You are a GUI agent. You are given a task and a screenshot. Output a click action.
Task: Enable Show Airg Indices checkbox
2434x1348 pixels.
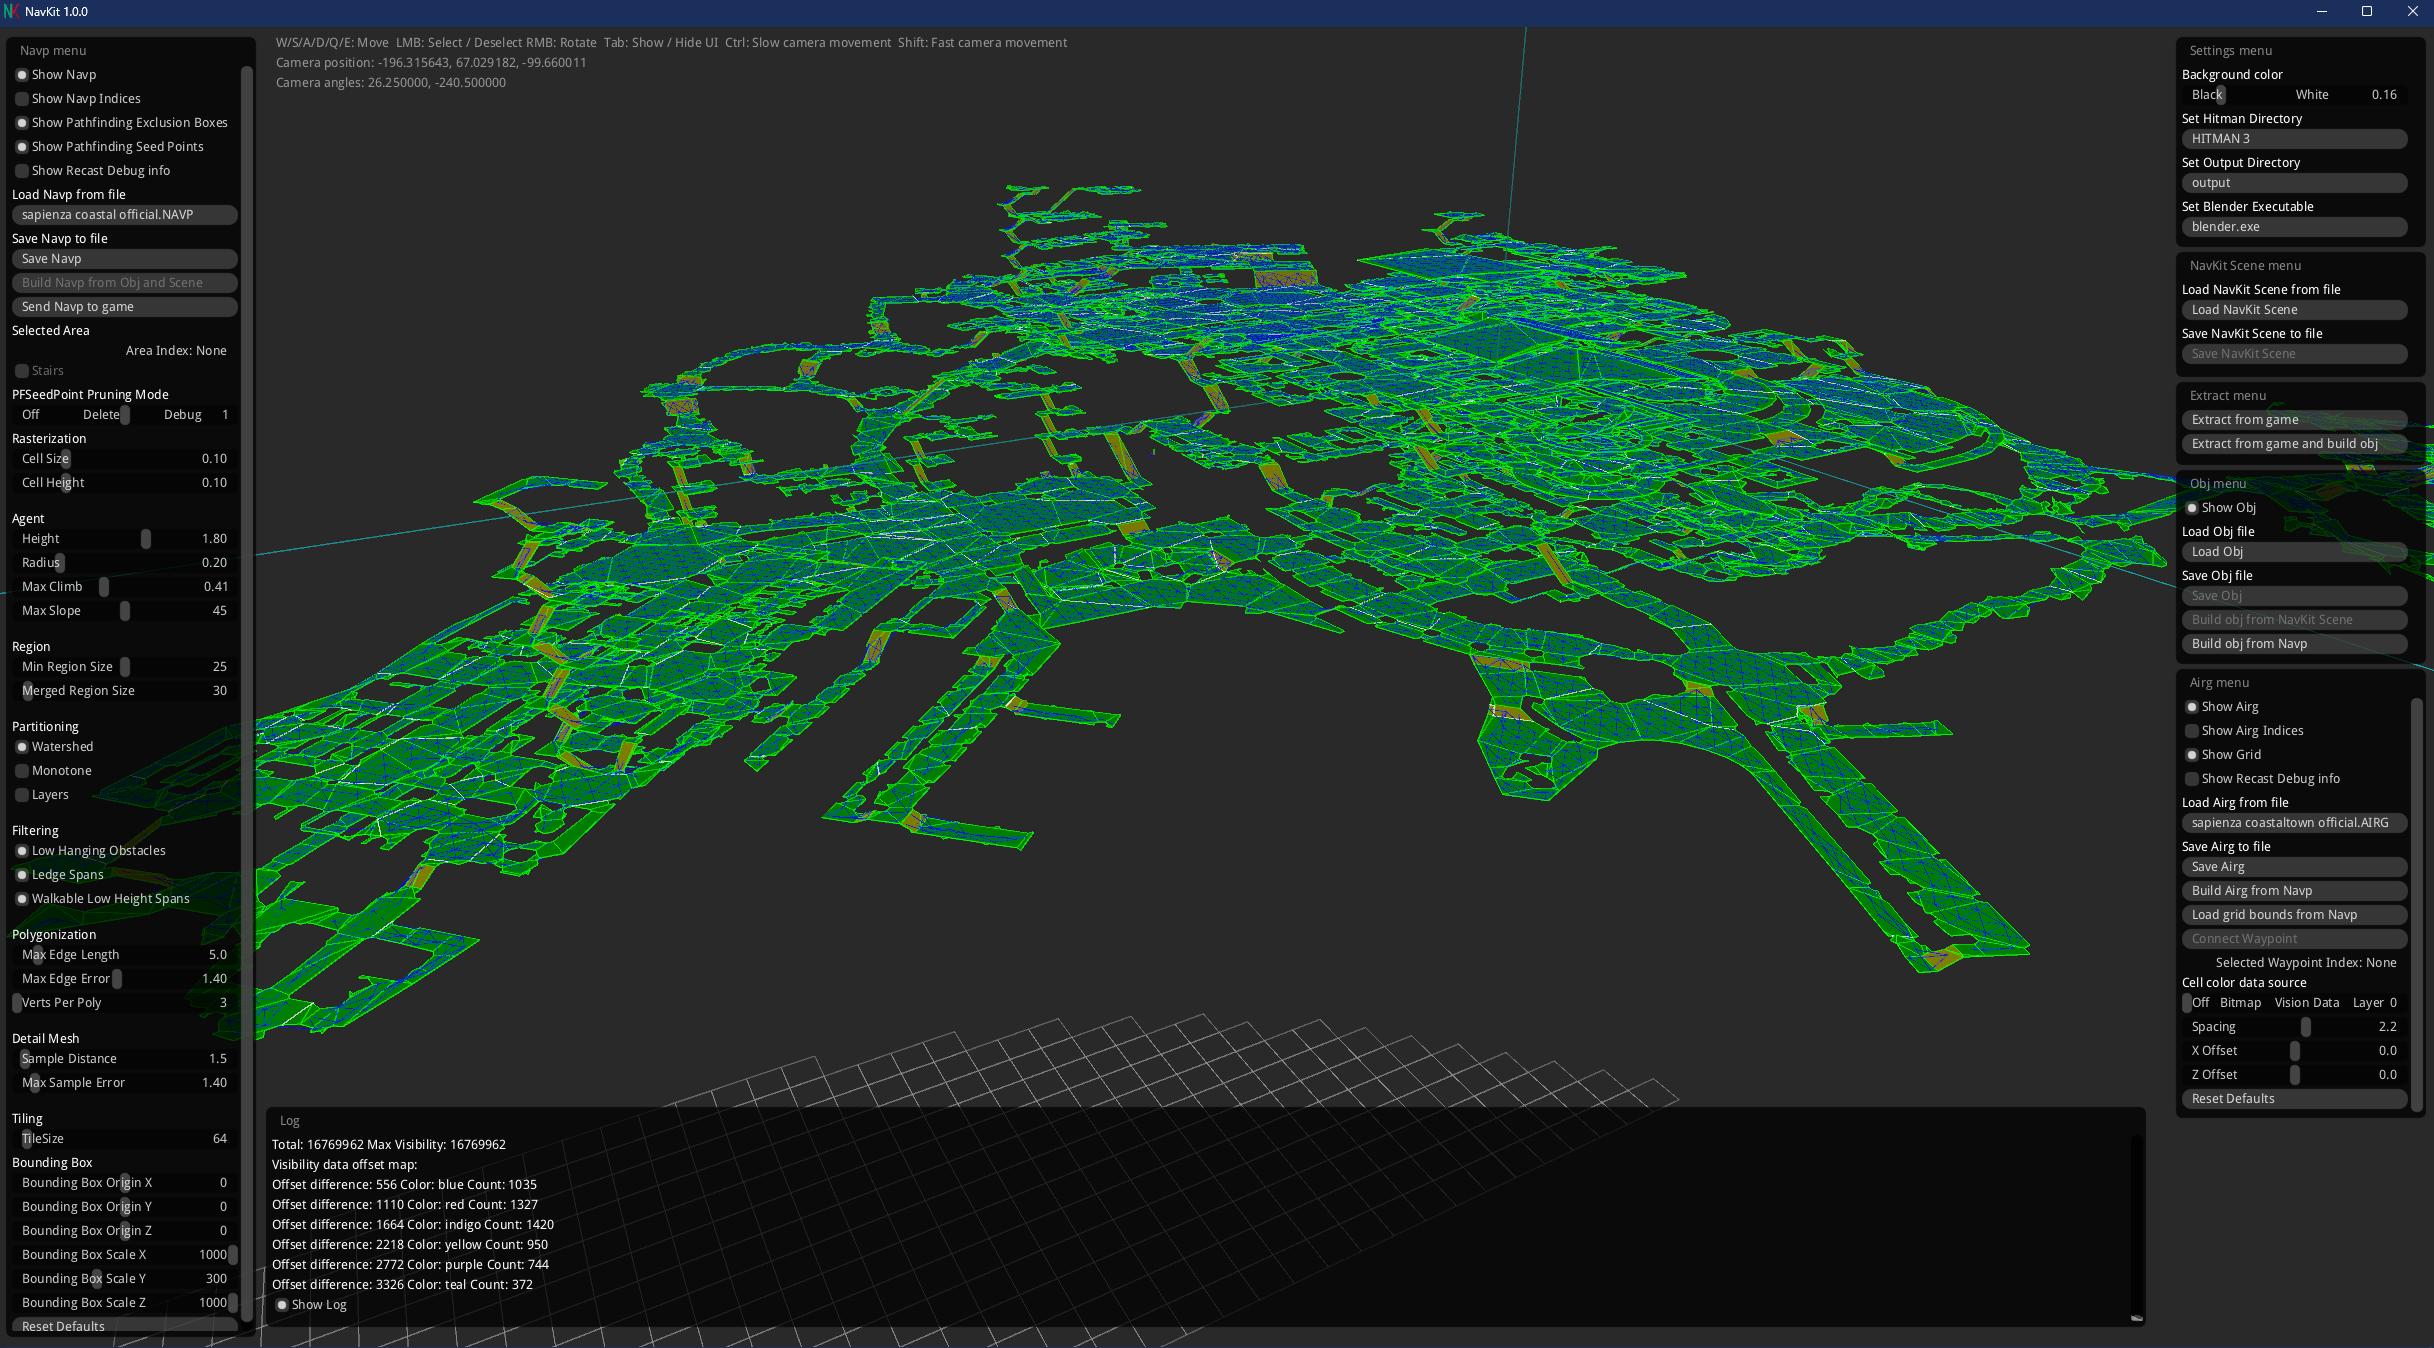point(2192,731)
